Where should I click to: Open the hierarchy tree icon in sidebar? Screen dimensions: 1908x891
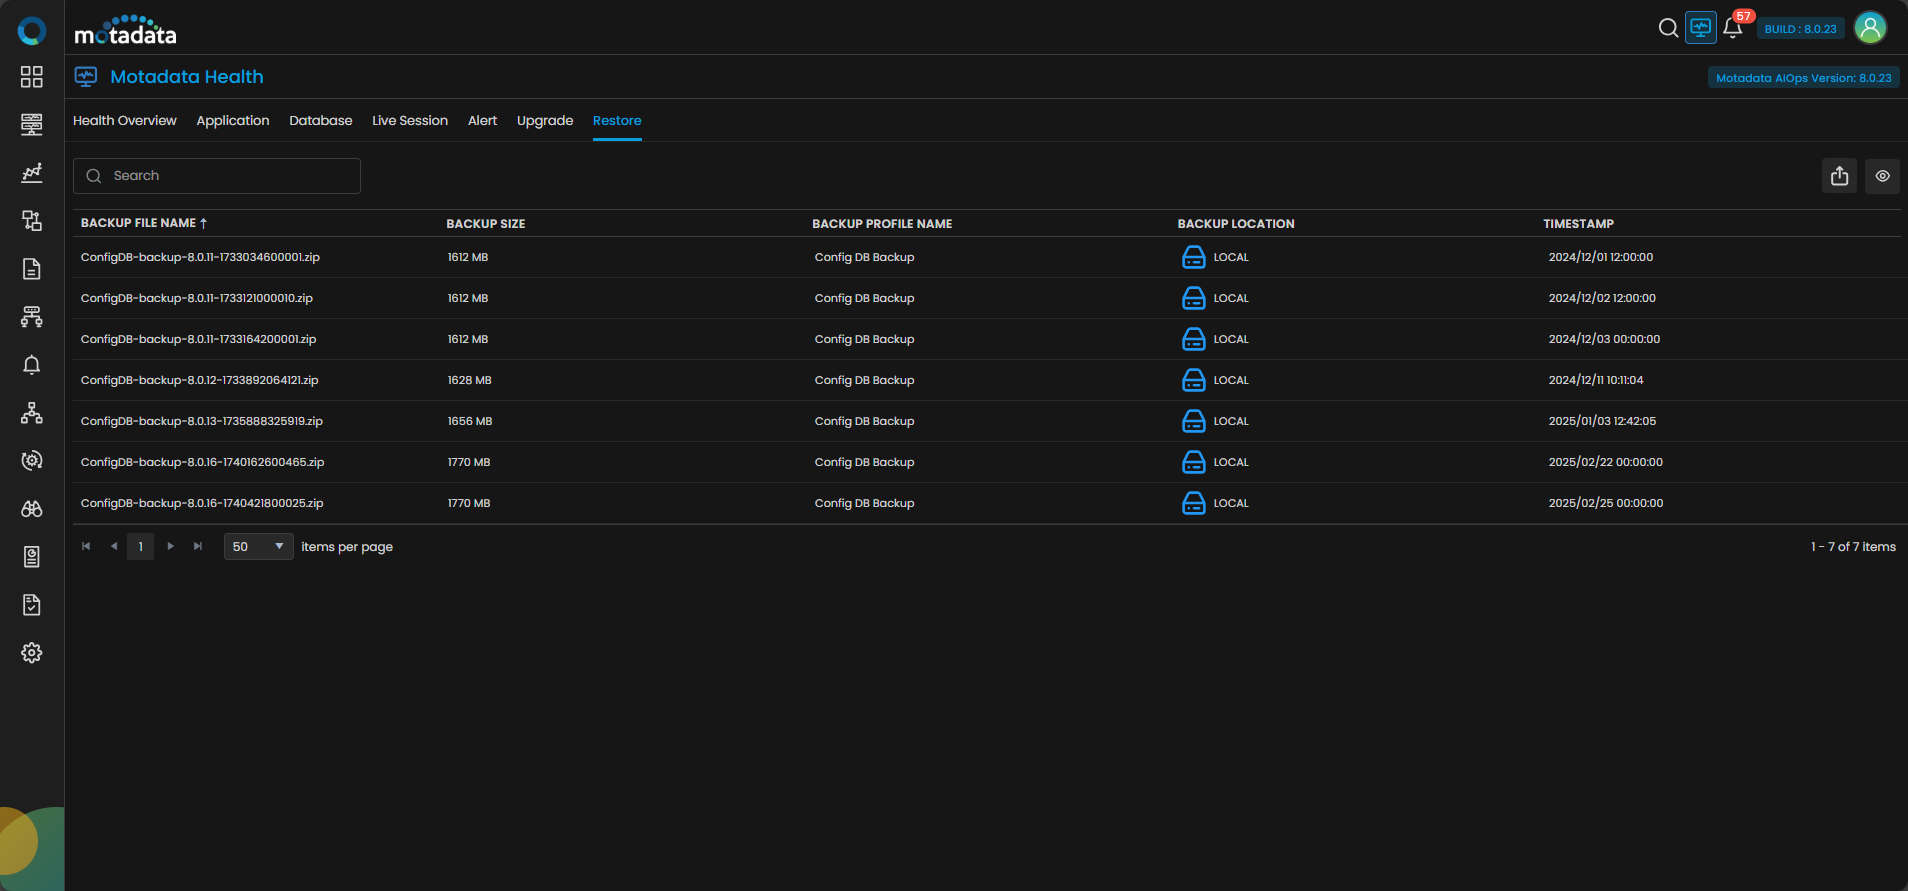(x=32, y=413)
